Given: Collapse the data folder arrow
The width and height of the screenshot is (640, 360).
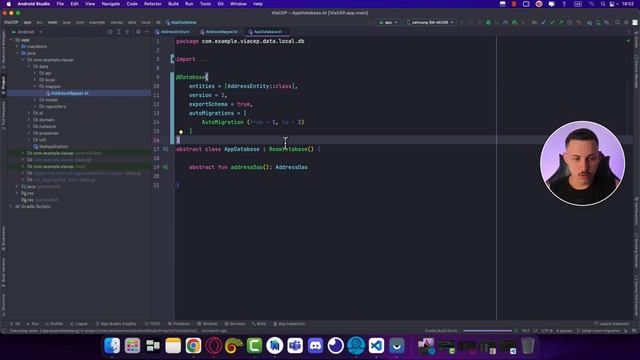Looking at the screenshot, I should pos(29,67).
